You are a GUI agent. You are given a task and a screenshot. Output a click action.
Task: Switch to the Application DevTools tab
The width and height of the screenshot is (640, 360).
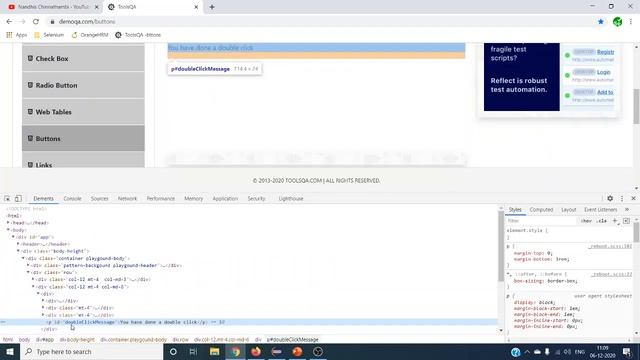(x=225, y=198)
